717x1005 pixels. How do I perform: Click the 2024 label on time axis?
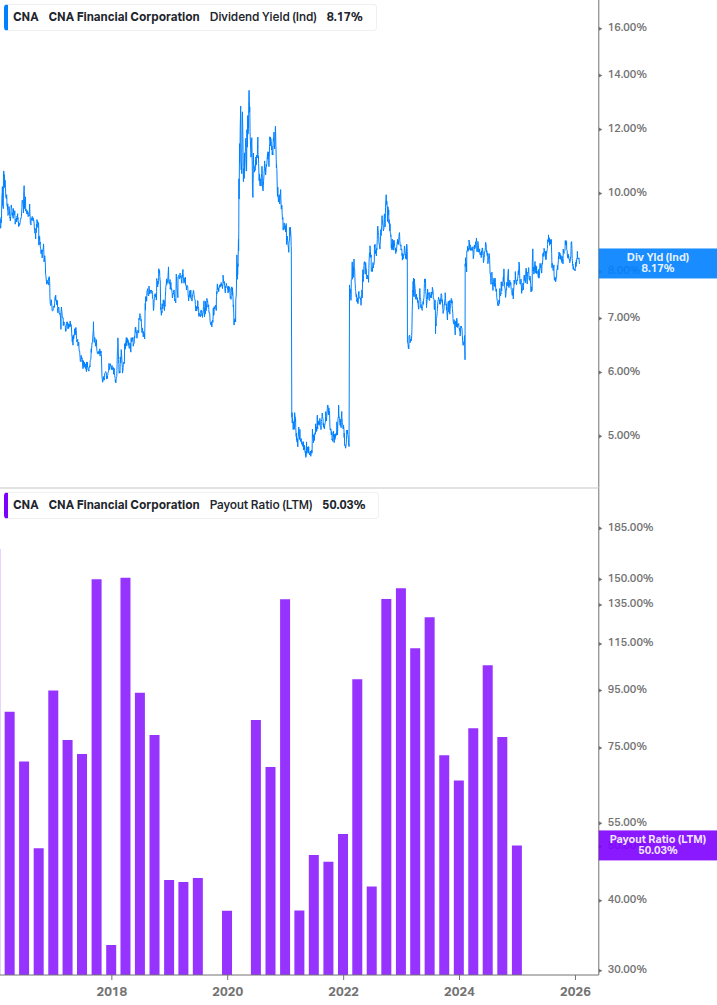pyautogui.click(x=459, y=992)
